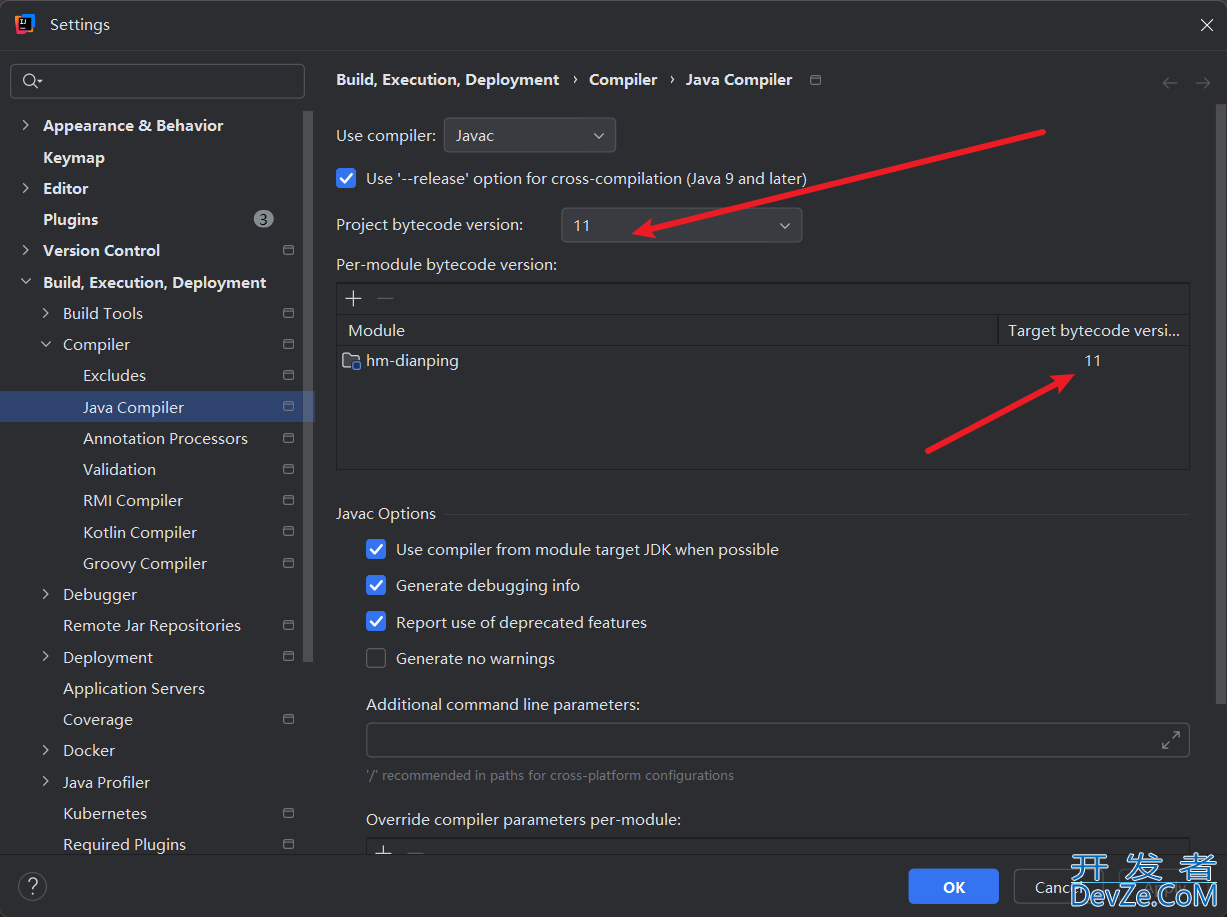The image size is (1227, 917).
Task: Disable Generate debugging info checkbox
Action: point(376,585)
